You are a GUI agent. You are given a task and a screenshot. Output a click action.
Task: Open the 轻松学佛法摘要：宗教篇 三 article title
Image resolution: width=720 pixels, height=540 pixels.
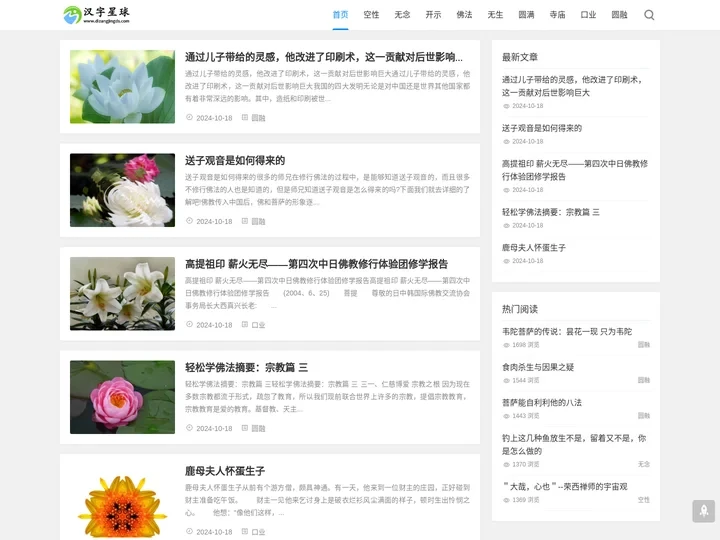tap(246, 367)
